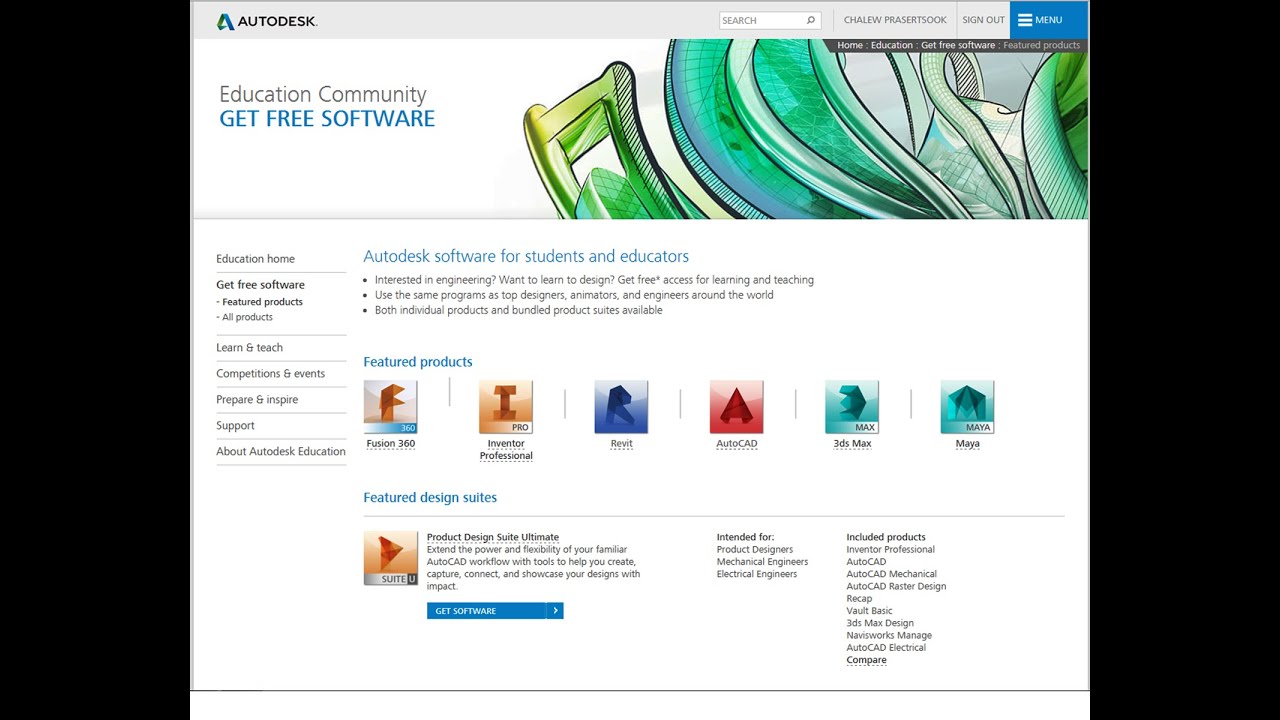
Task: Open About Autodesk Education sidebar item
Action: click(x=281, y=452)
